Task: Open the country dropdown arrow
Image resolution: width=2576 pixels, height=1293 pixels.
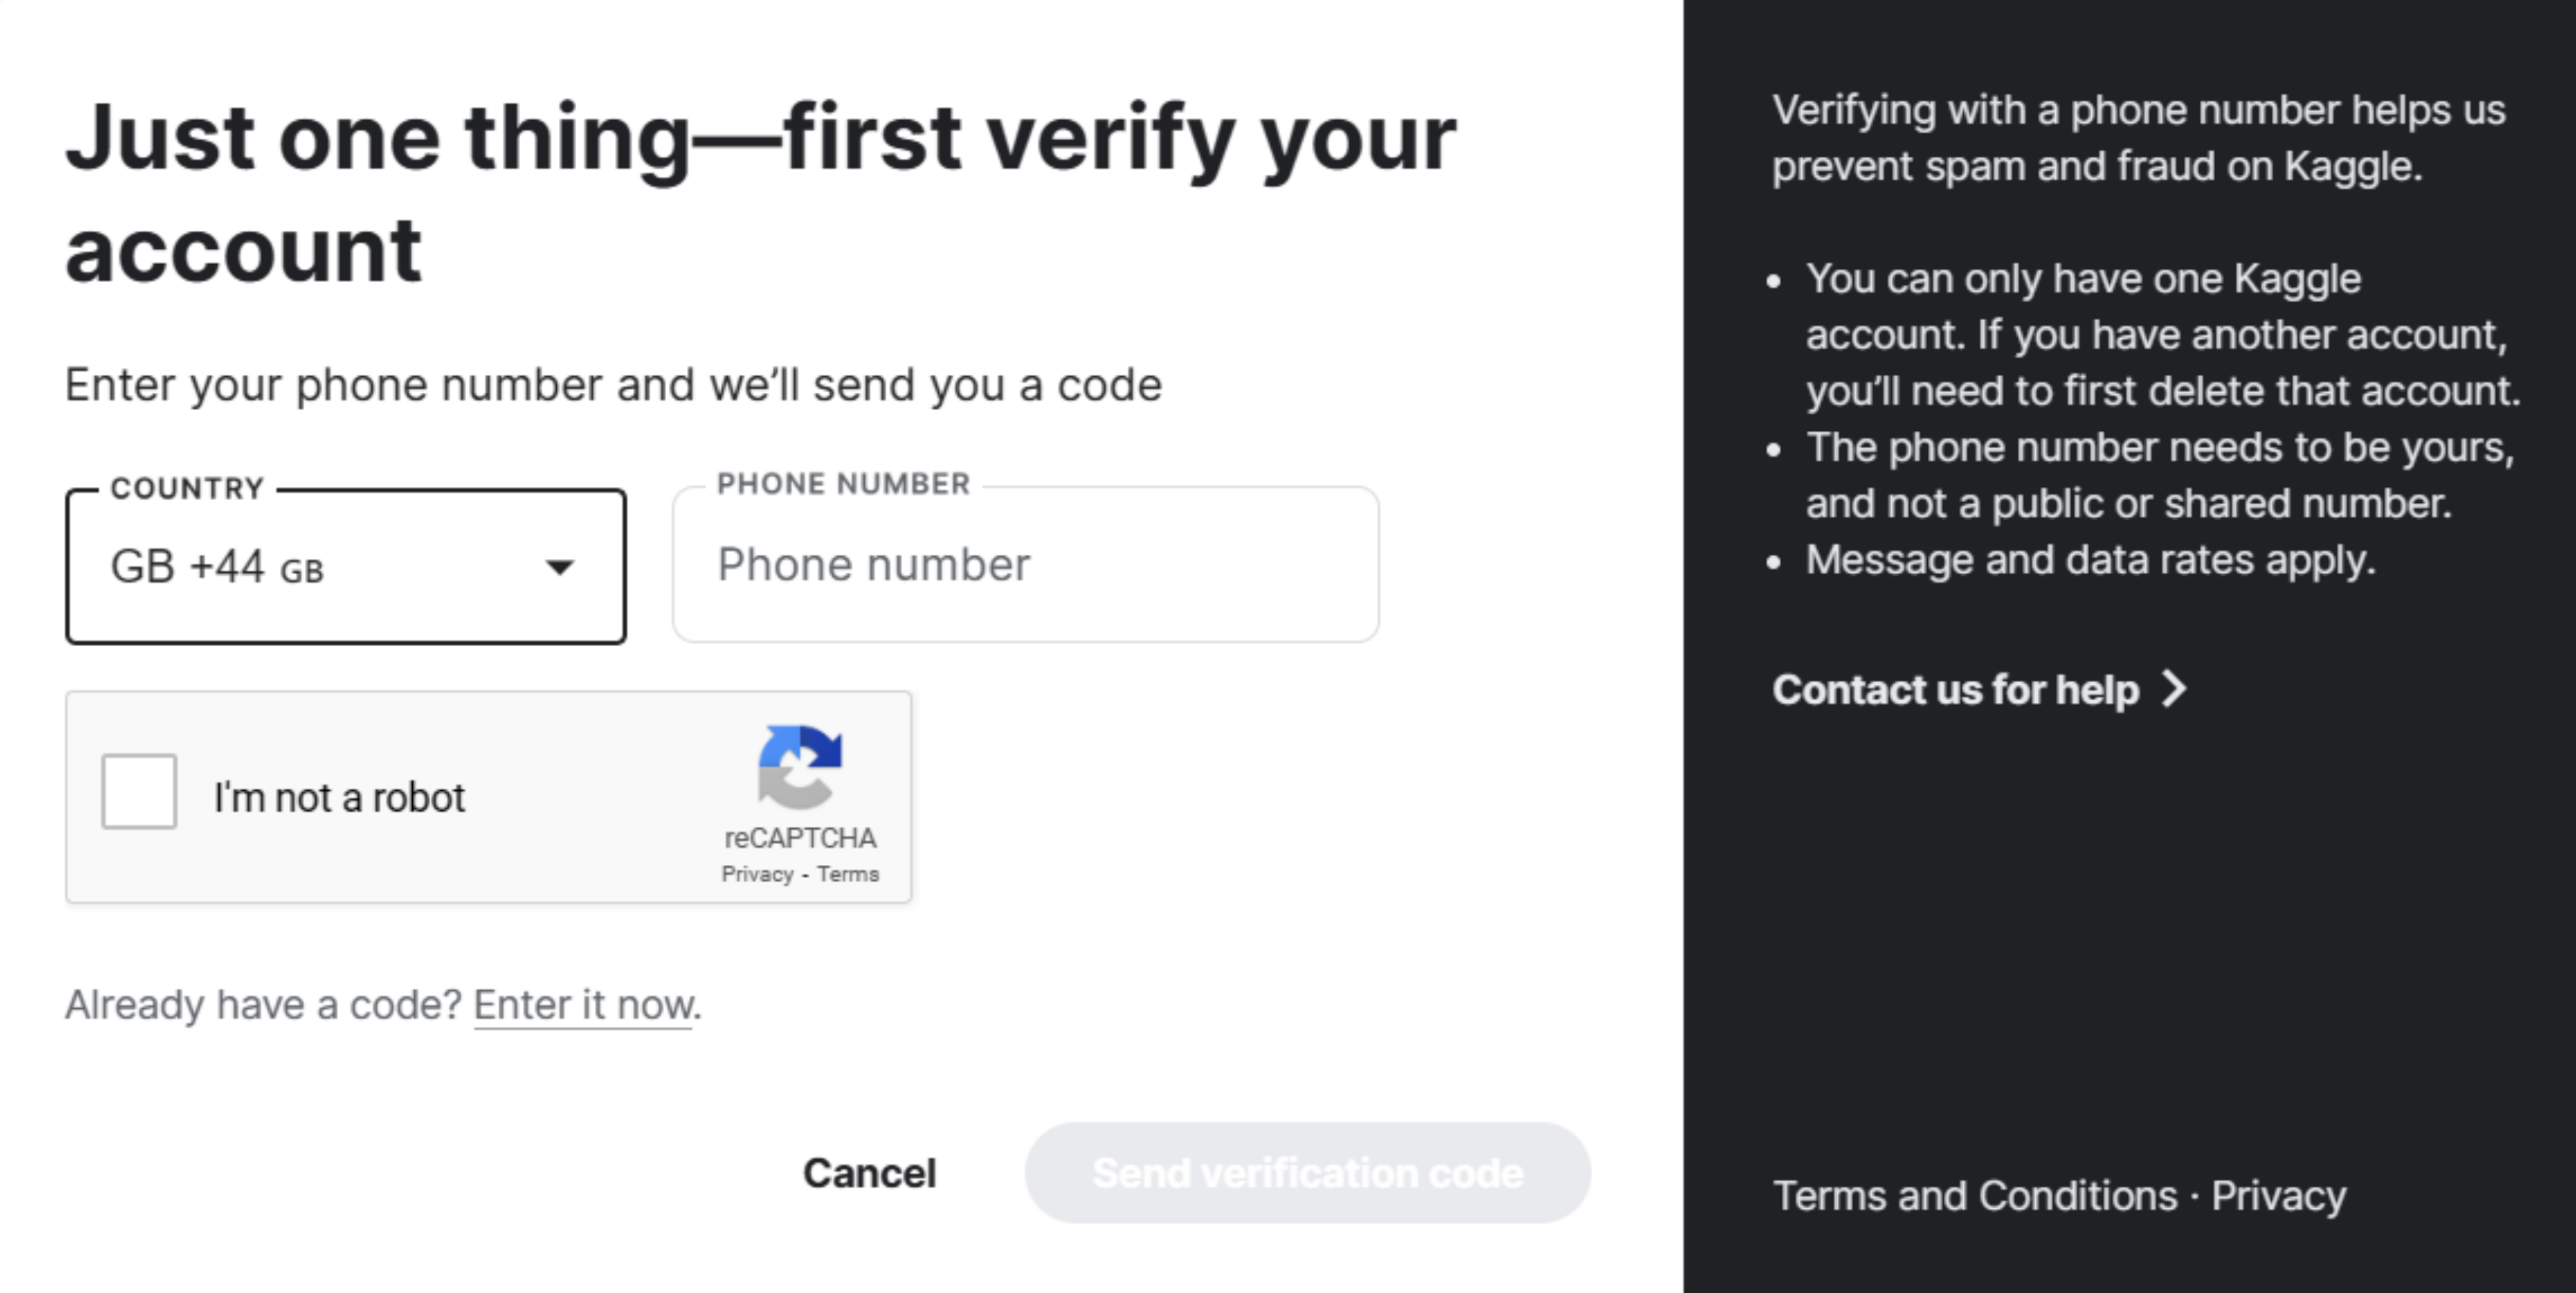Action: pyautogui.click(x=560, y=567)
